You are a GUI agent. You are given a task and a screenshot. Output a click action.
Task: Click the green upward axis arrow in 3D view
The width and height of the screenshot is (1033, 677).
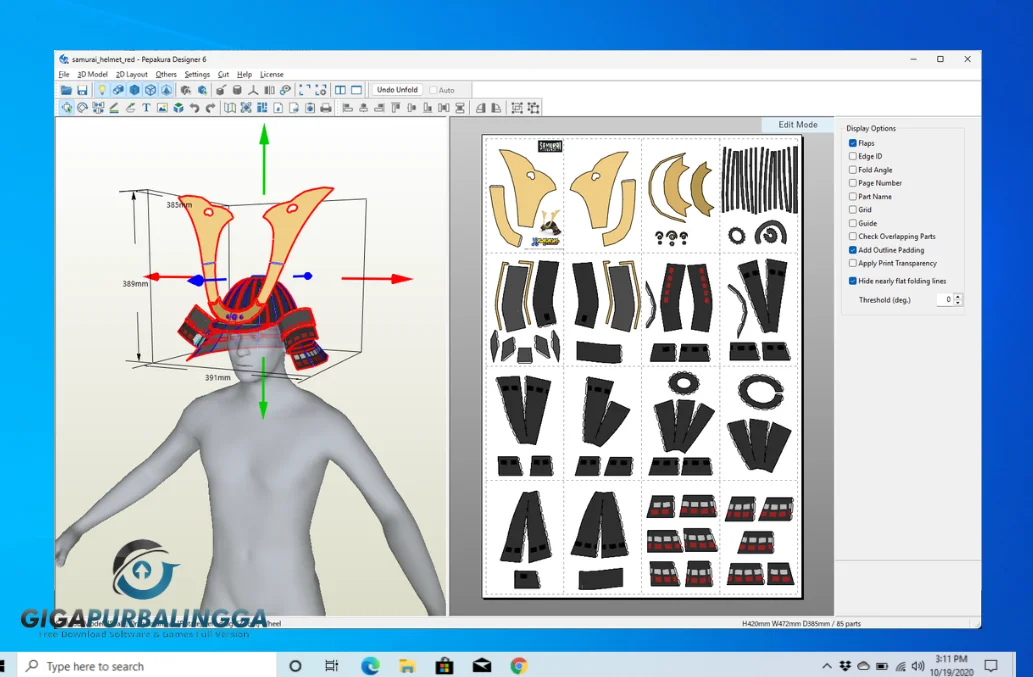(264, 159)
